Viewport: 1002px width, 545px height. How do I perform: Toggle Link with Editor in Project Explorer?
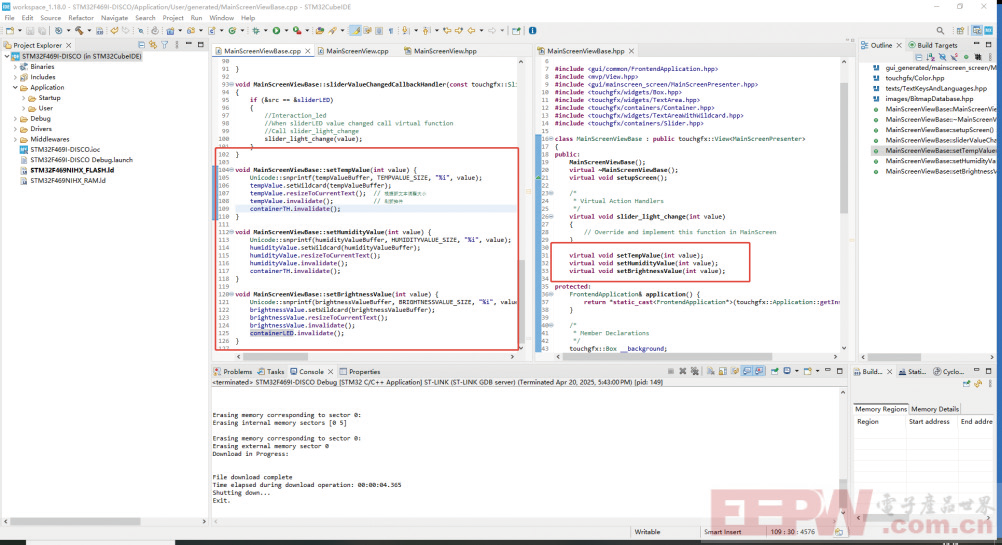(153, 45)
